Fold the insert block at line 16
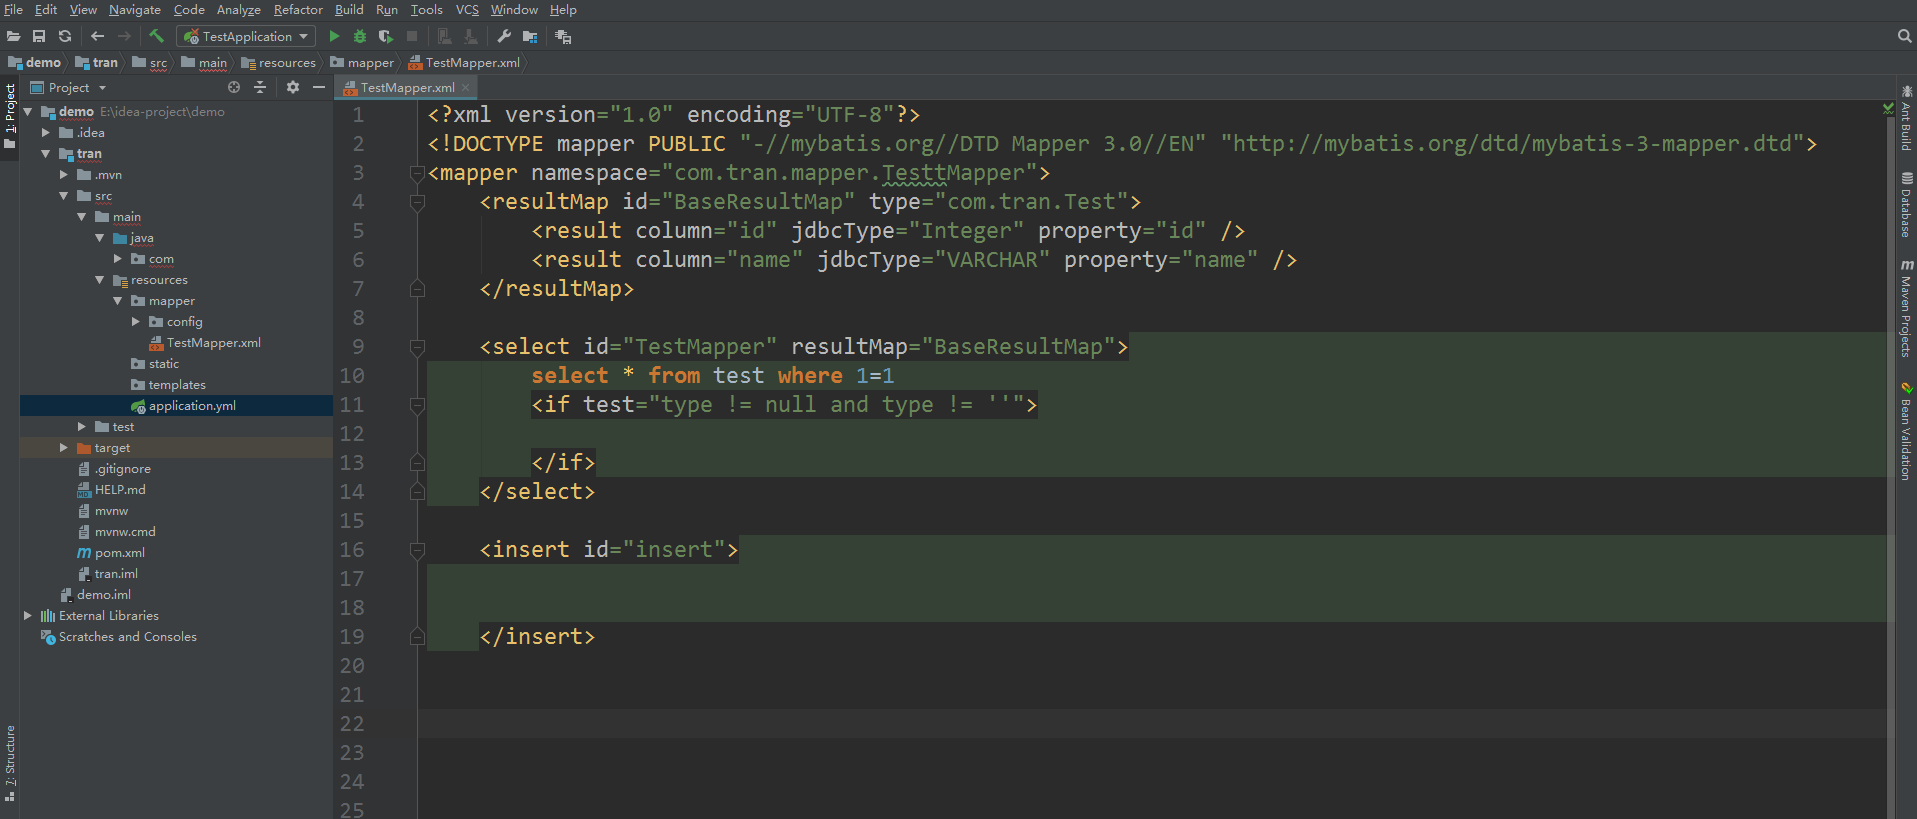 418,550
